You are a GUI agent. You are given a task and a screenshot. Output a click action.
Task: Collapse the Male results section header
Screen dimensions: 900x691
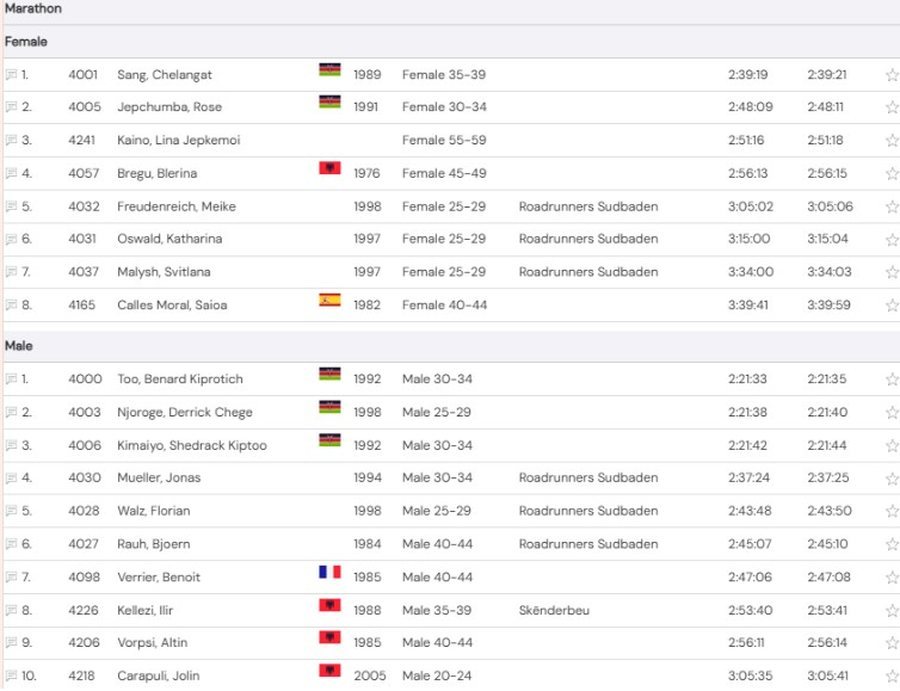coord(18,346)
